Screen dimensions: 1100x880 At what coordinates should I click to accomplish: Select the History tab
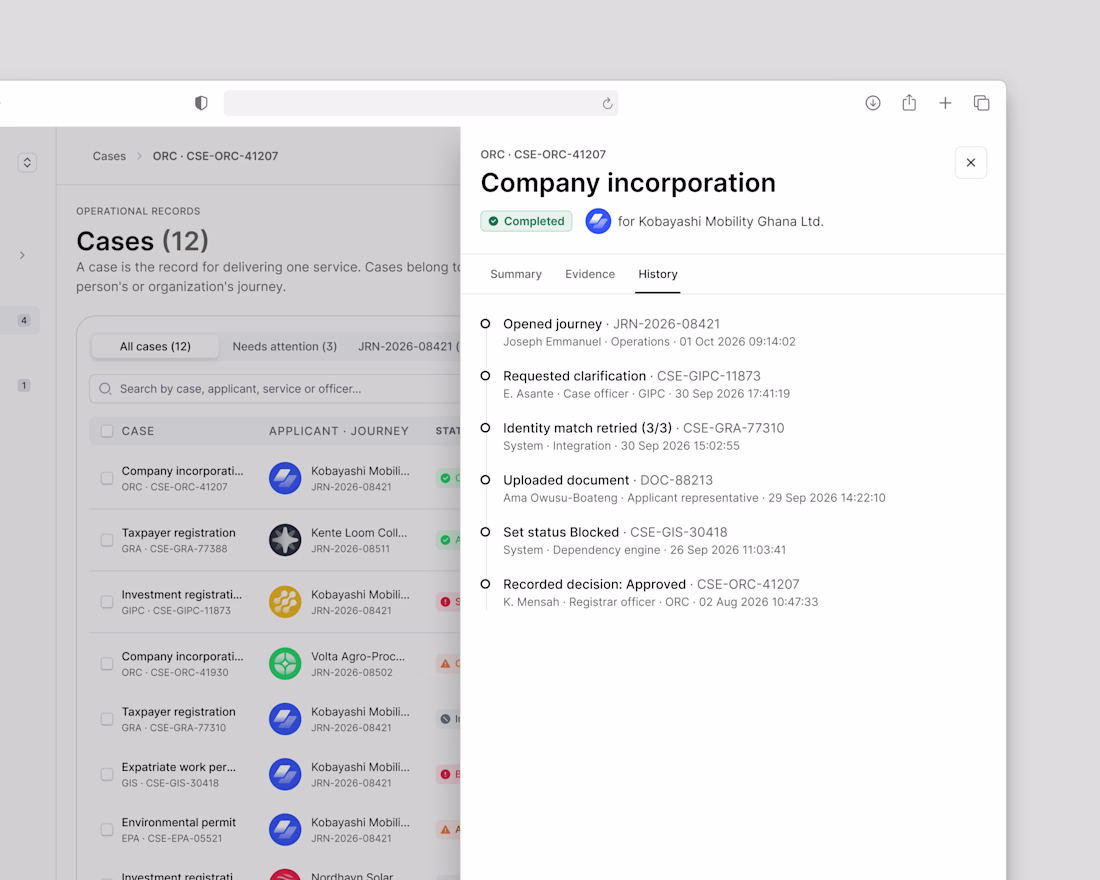click(658, 274)
